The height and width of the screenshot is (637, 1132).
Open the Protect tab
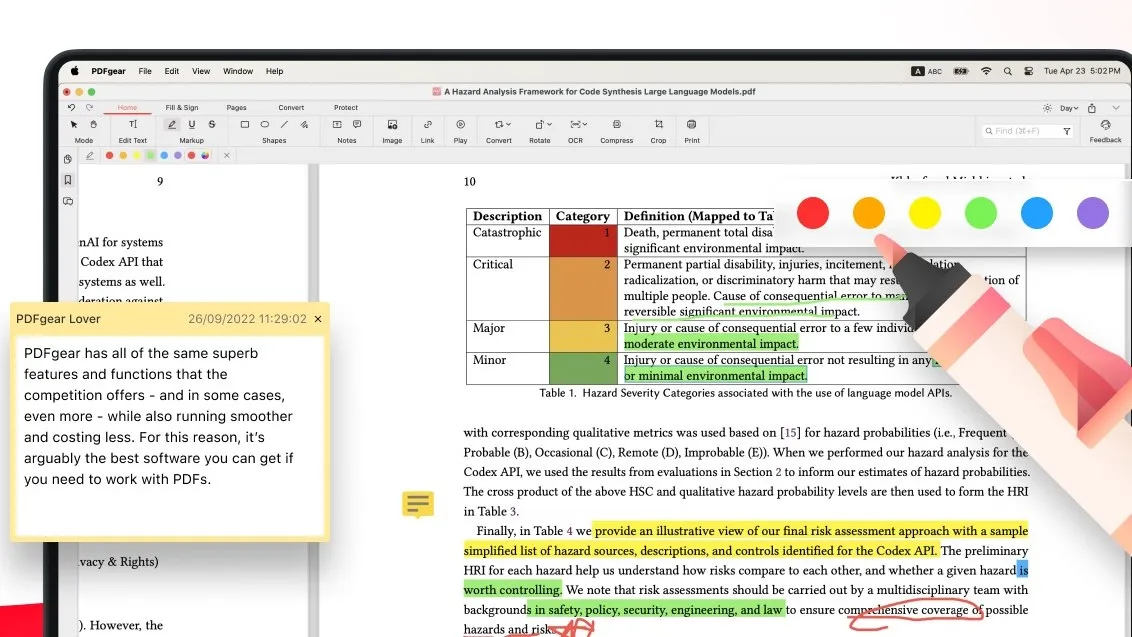346,108
